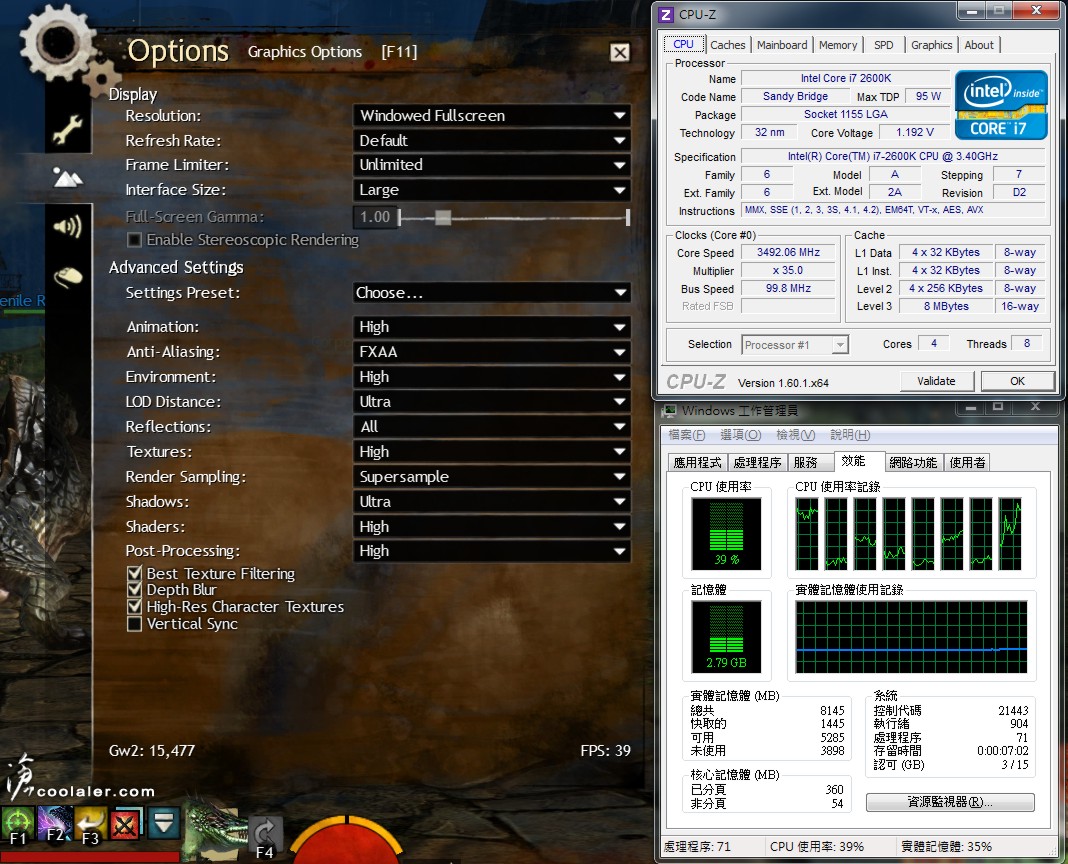Screen dimensions: 1068x864
Task: Open the Shaders quality dropdown
Action: (x=491, y=527)
